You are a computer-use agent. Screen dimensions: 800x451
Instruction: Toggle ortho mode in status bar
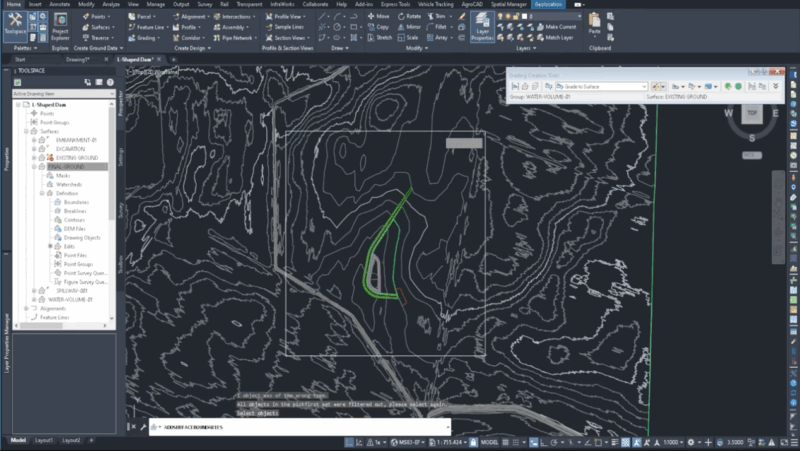pyautogui.click(x=544, y=442)
